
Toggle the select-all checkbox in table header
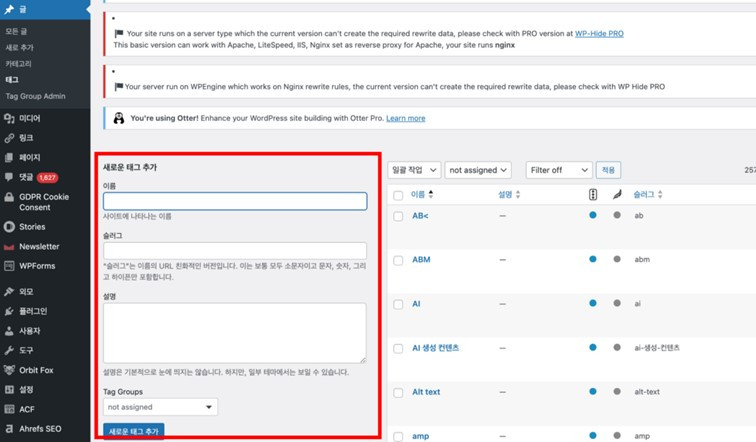tap(398, 195)
